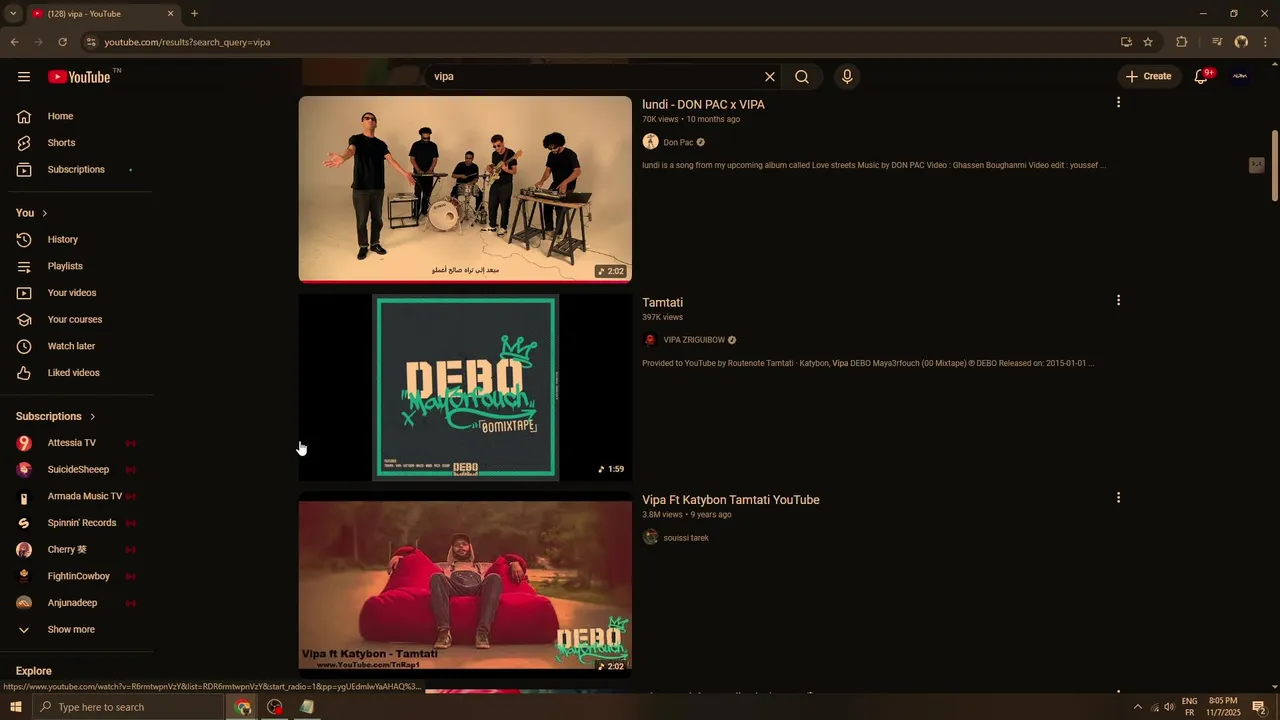Go to Subscriptions in the sidebar

click(76, 170)
